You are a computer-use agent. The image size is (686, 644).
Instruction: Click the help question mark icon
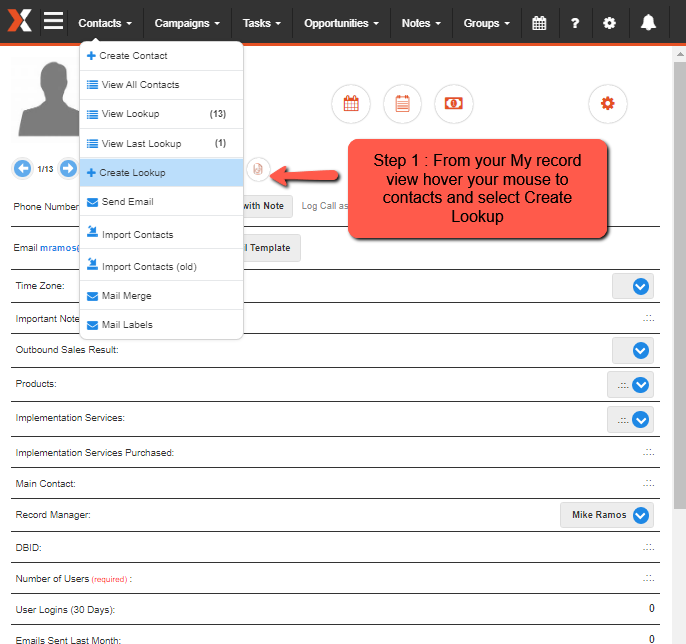click(x=575, y=22)
